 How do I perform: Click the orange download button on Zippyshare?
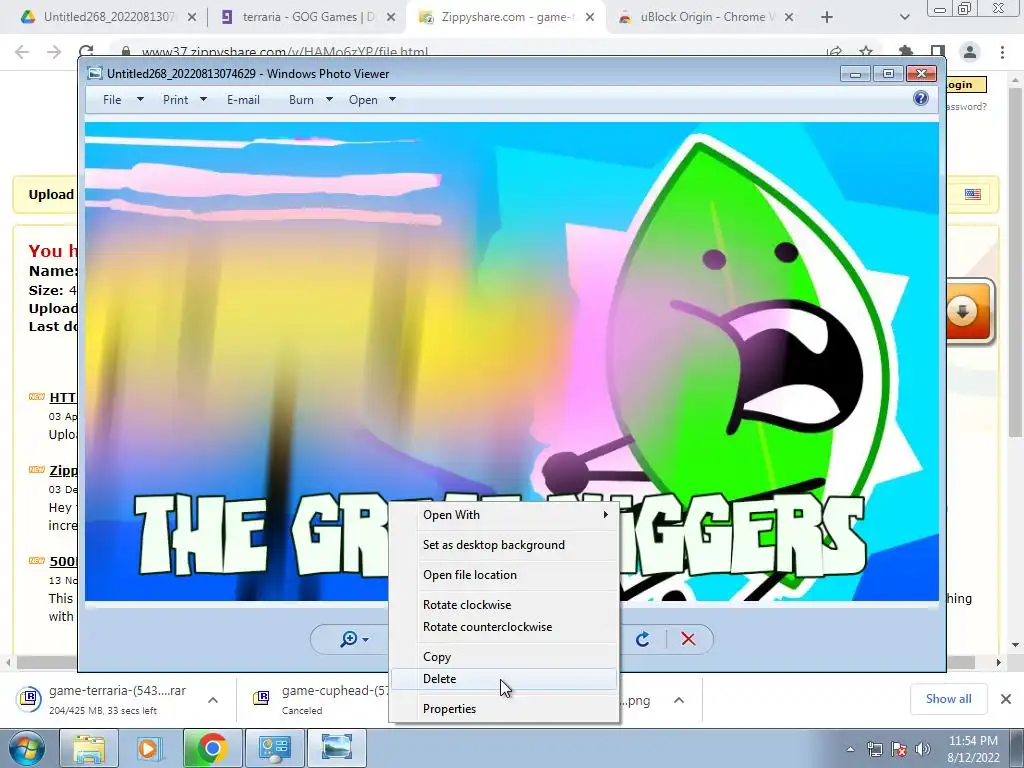969,312
